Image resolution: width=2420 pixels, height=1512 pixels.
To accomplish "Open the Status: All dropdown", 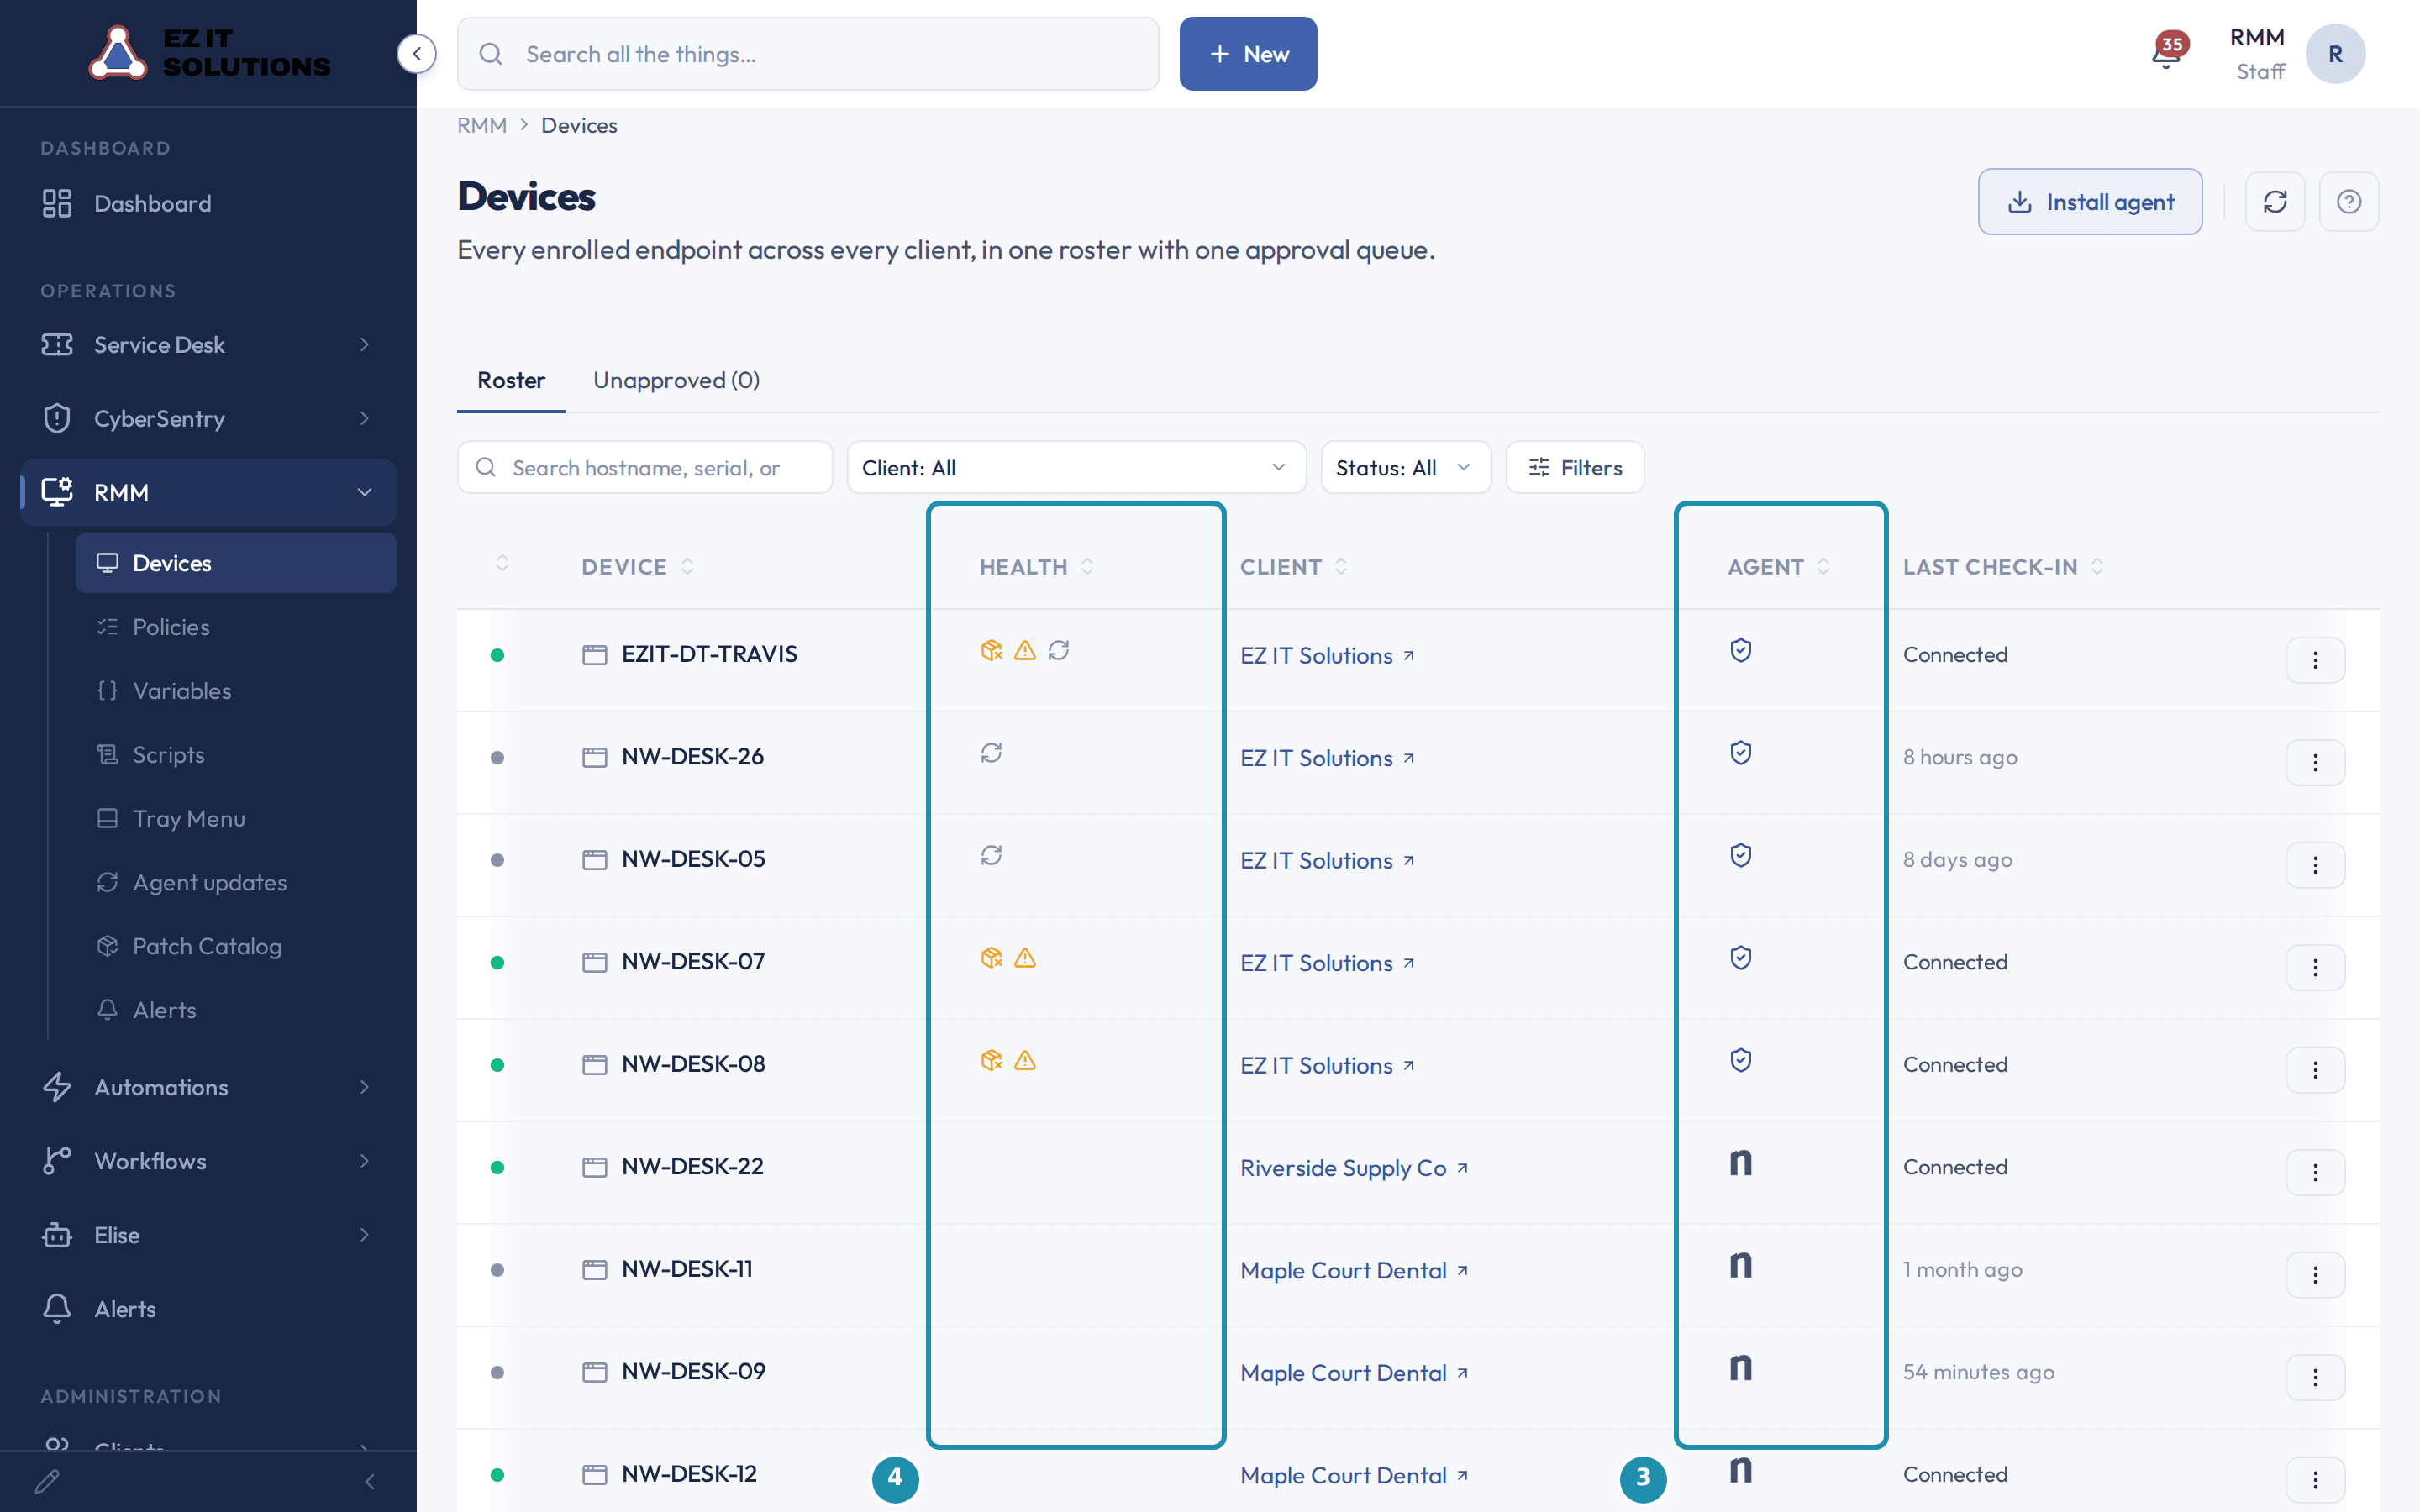I will (1405, 468).
